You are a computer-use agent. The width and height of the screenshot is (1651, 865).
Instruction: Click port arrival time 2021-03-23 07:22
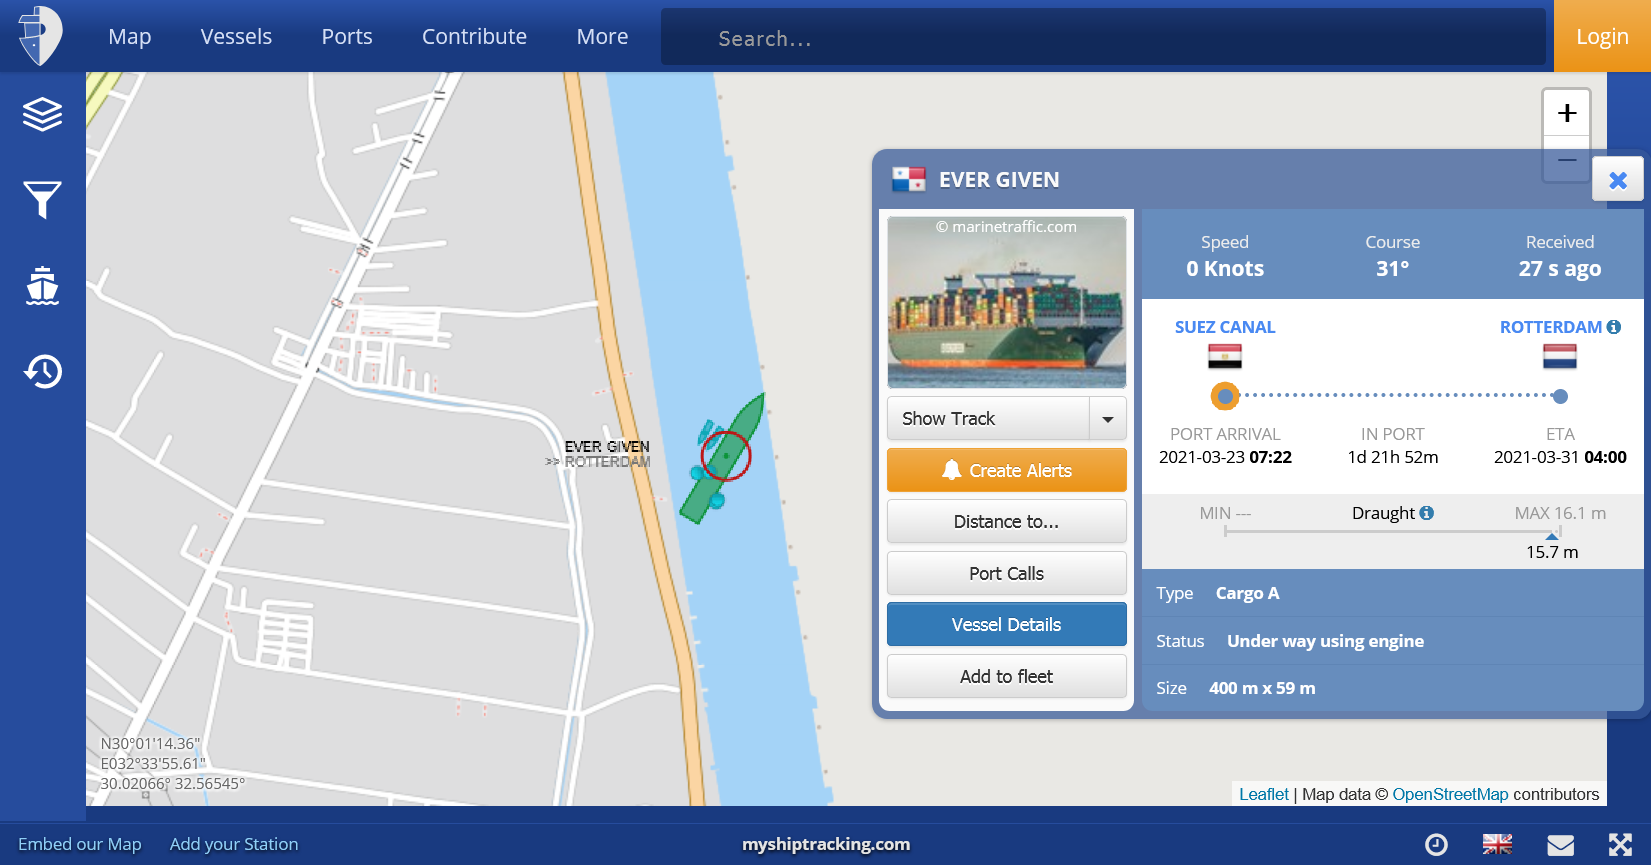click(x=1225, y=457)
